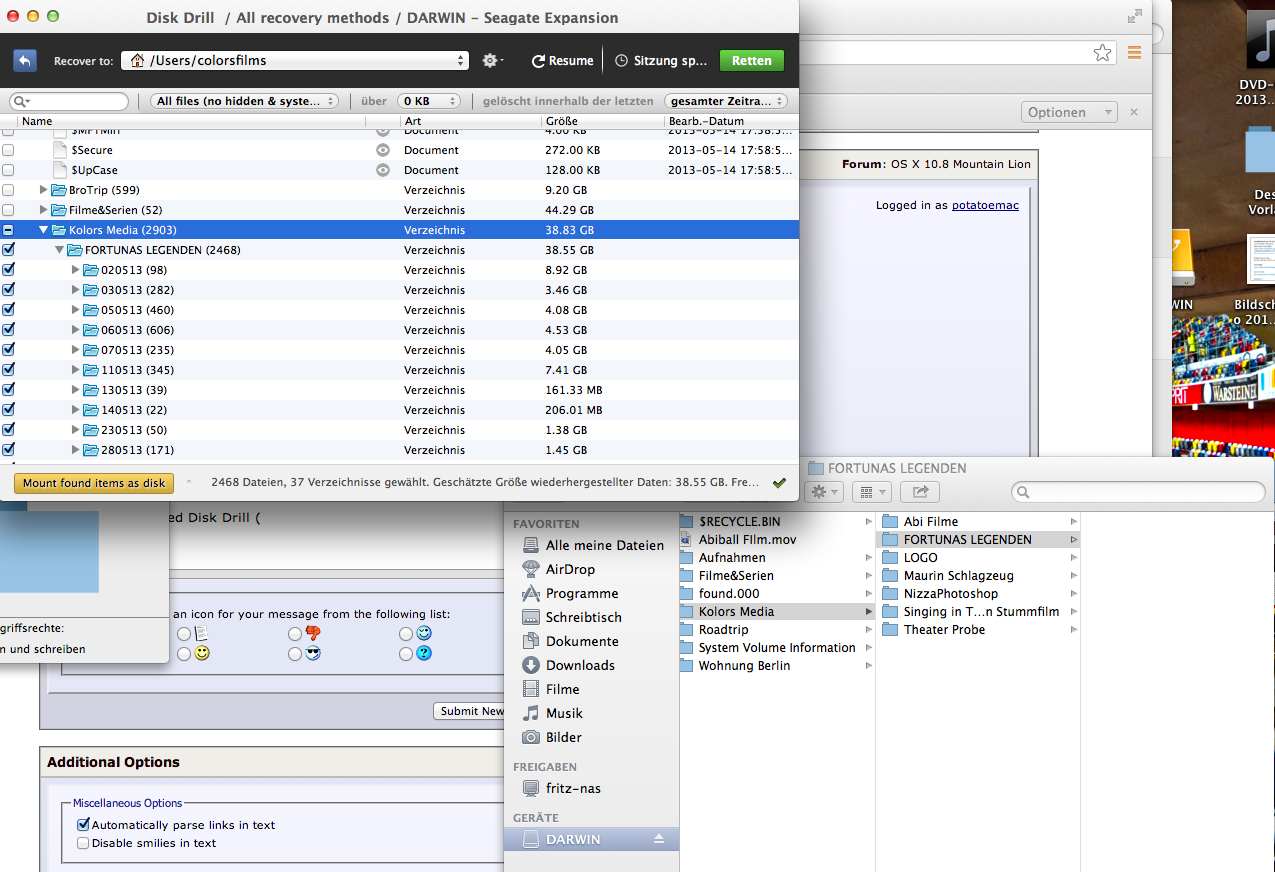Click the potatoemac user link
Screen dimensions: 1275x872
click(x=985, y=205)
